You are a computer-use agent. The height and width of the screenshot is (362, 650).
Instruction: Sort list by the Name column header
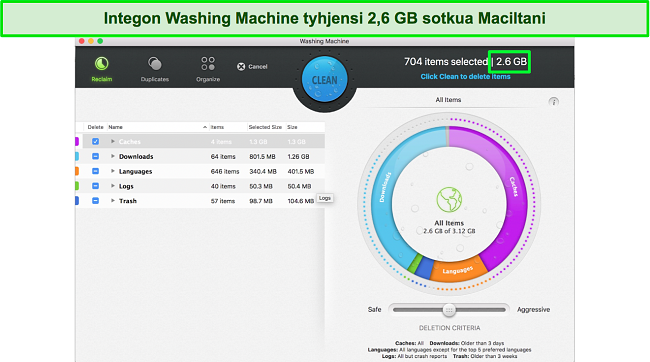(x=116, y=127)
